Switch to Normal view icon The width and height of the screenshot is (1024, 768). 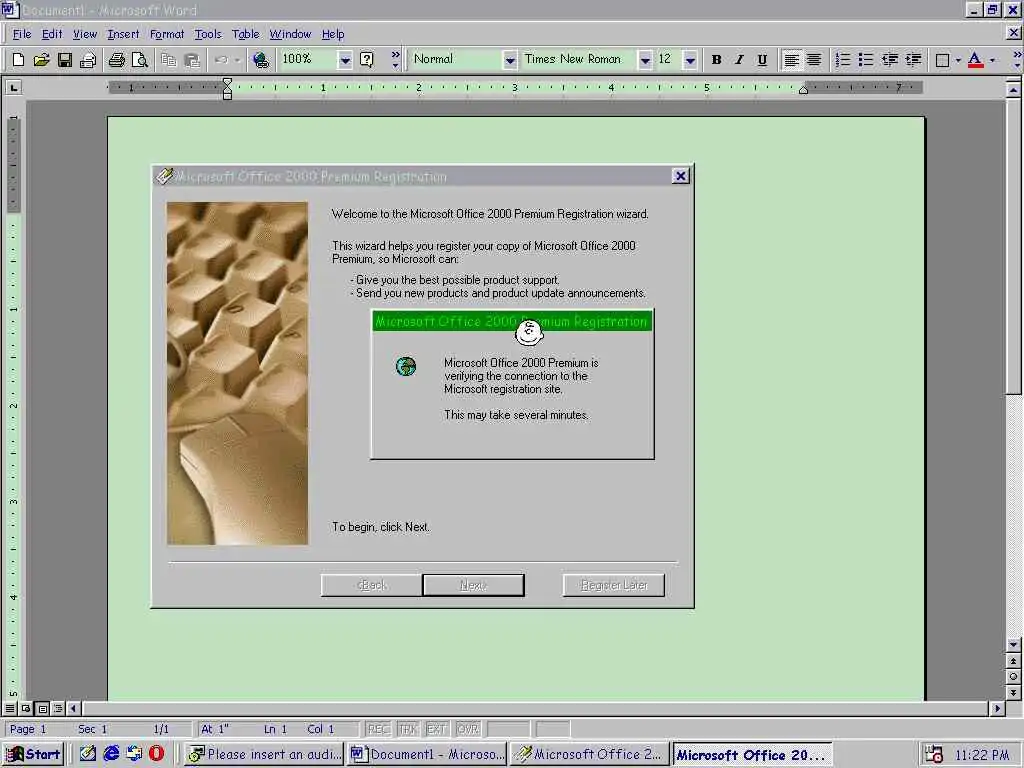(x=10, y=709)
